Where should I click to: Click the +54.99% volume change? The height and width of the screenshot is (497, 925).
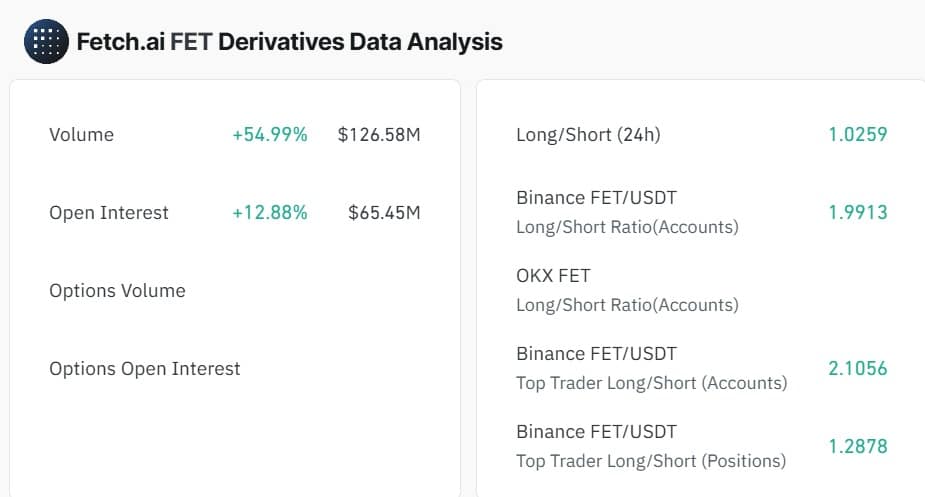click(x=269, y=134)
